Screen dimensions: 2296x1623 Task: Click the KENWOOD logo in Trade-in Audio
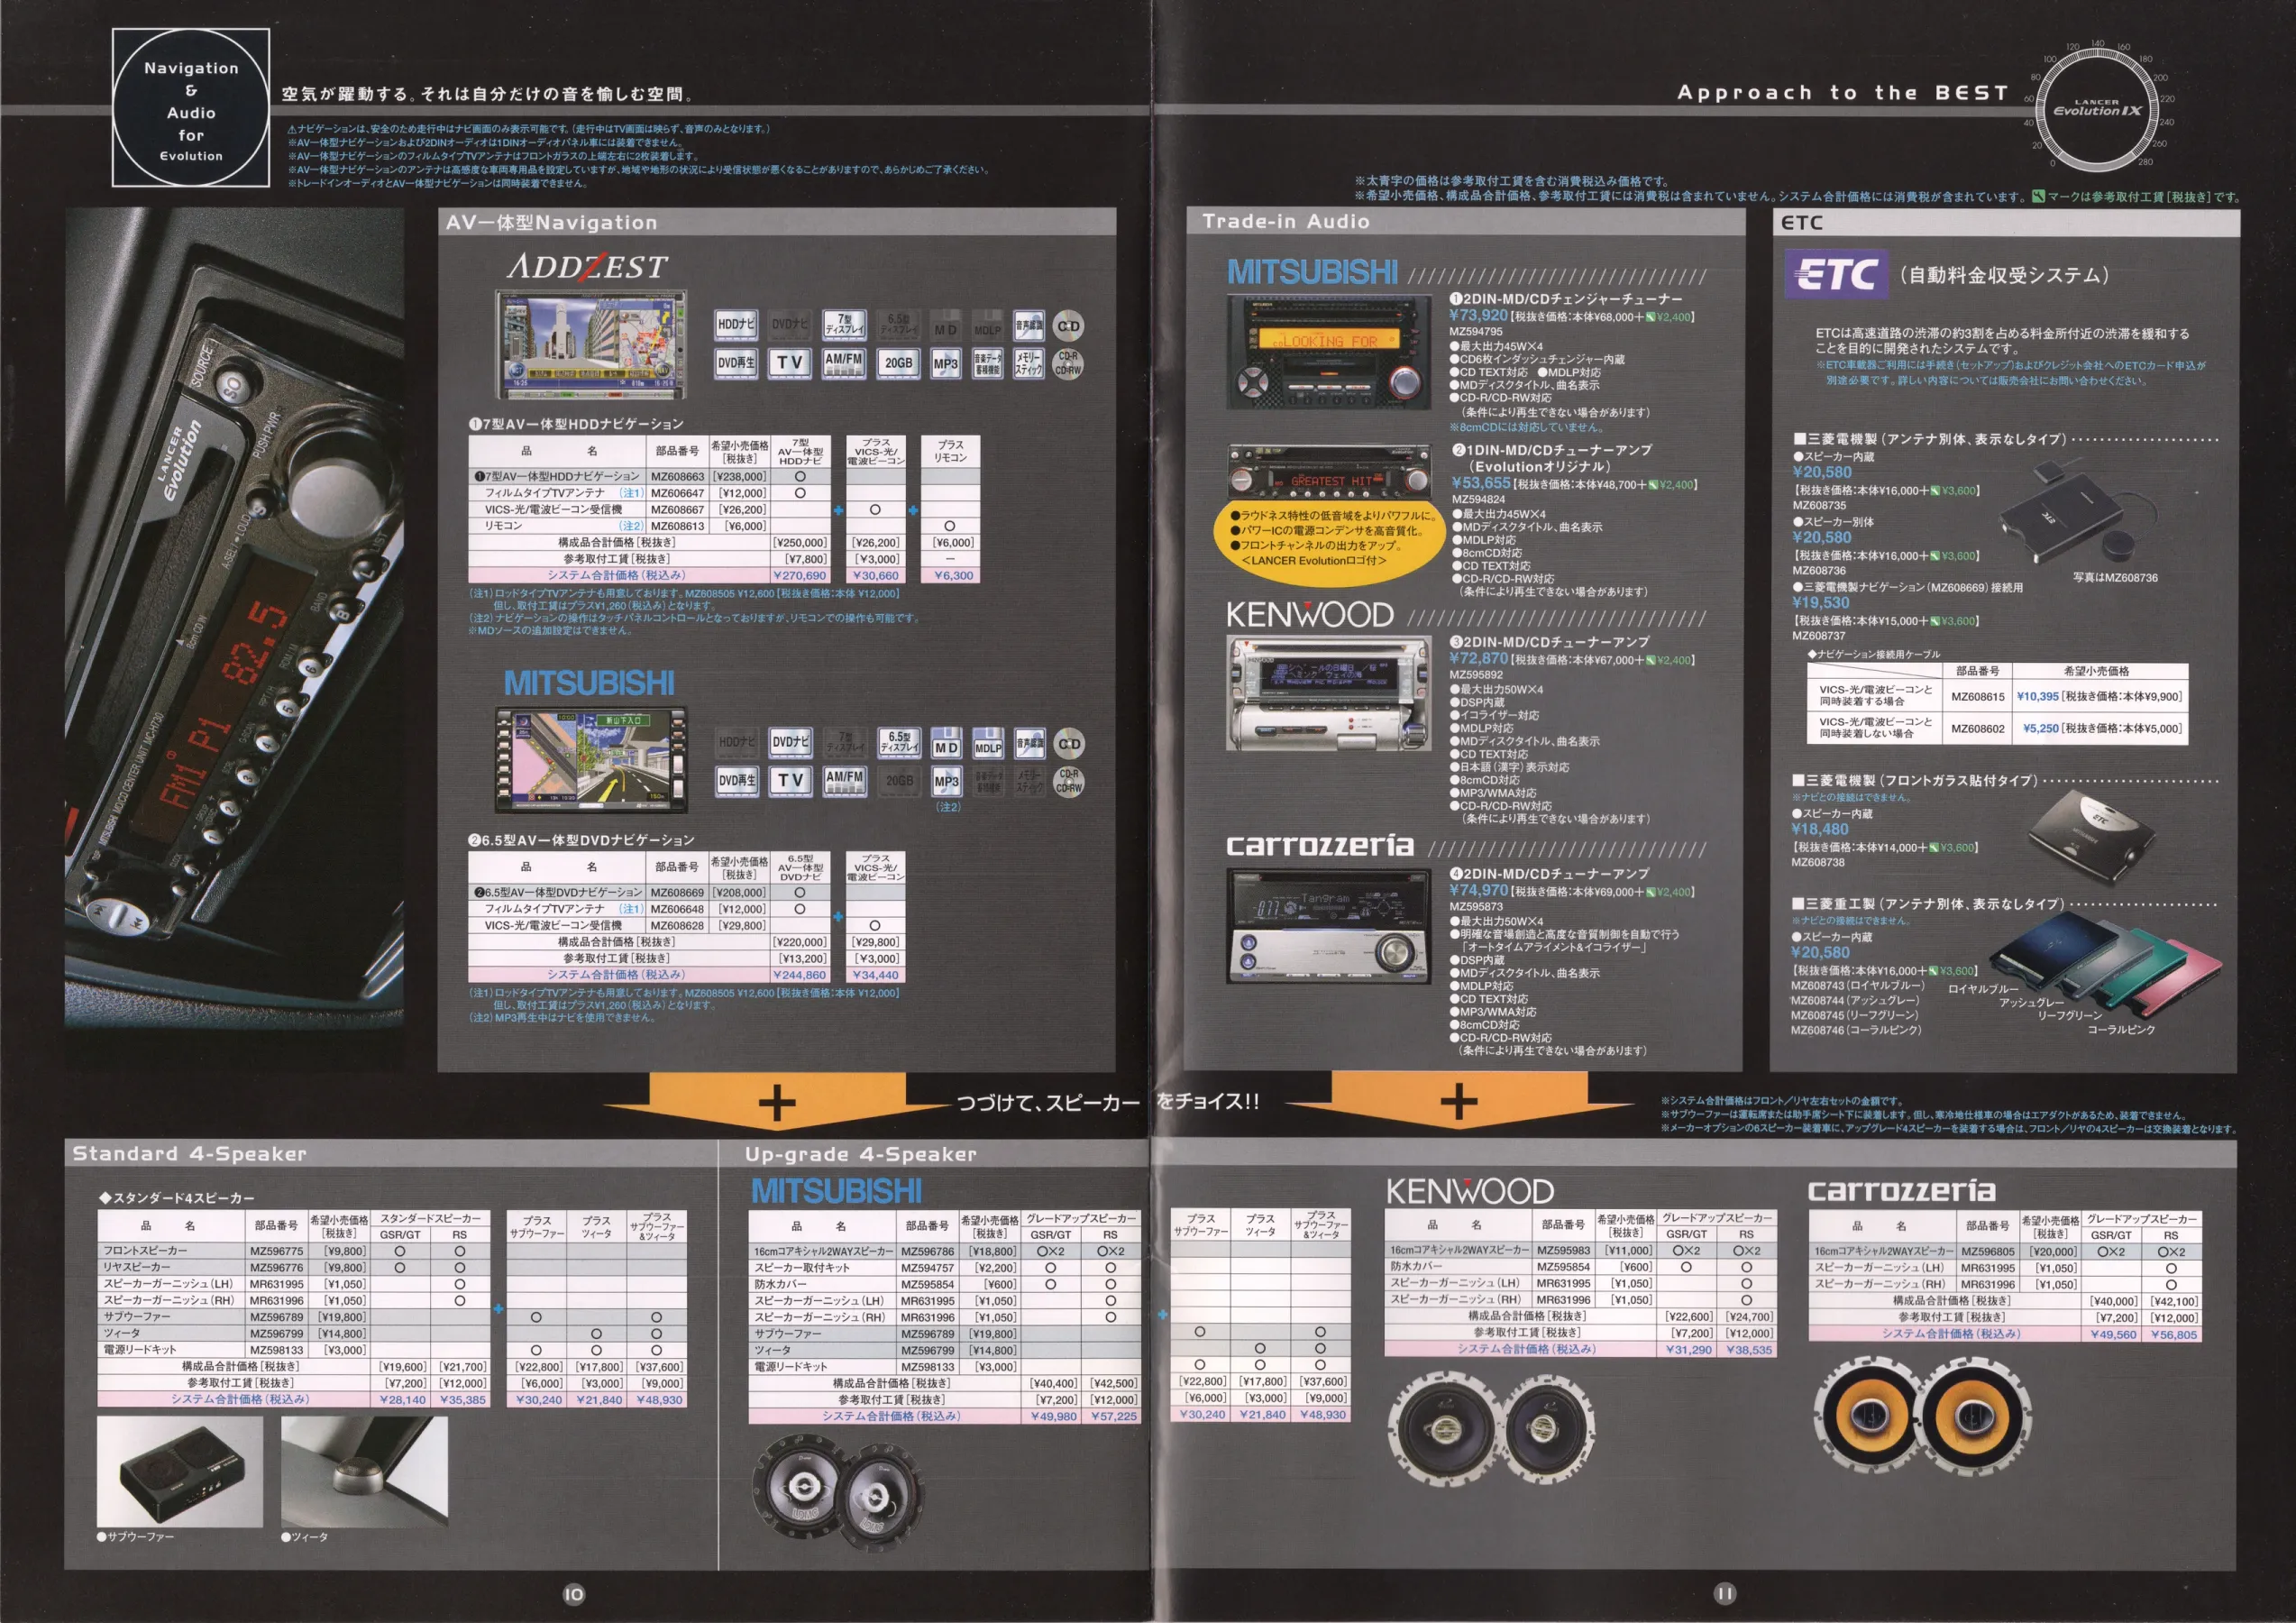pos(1310,615)
